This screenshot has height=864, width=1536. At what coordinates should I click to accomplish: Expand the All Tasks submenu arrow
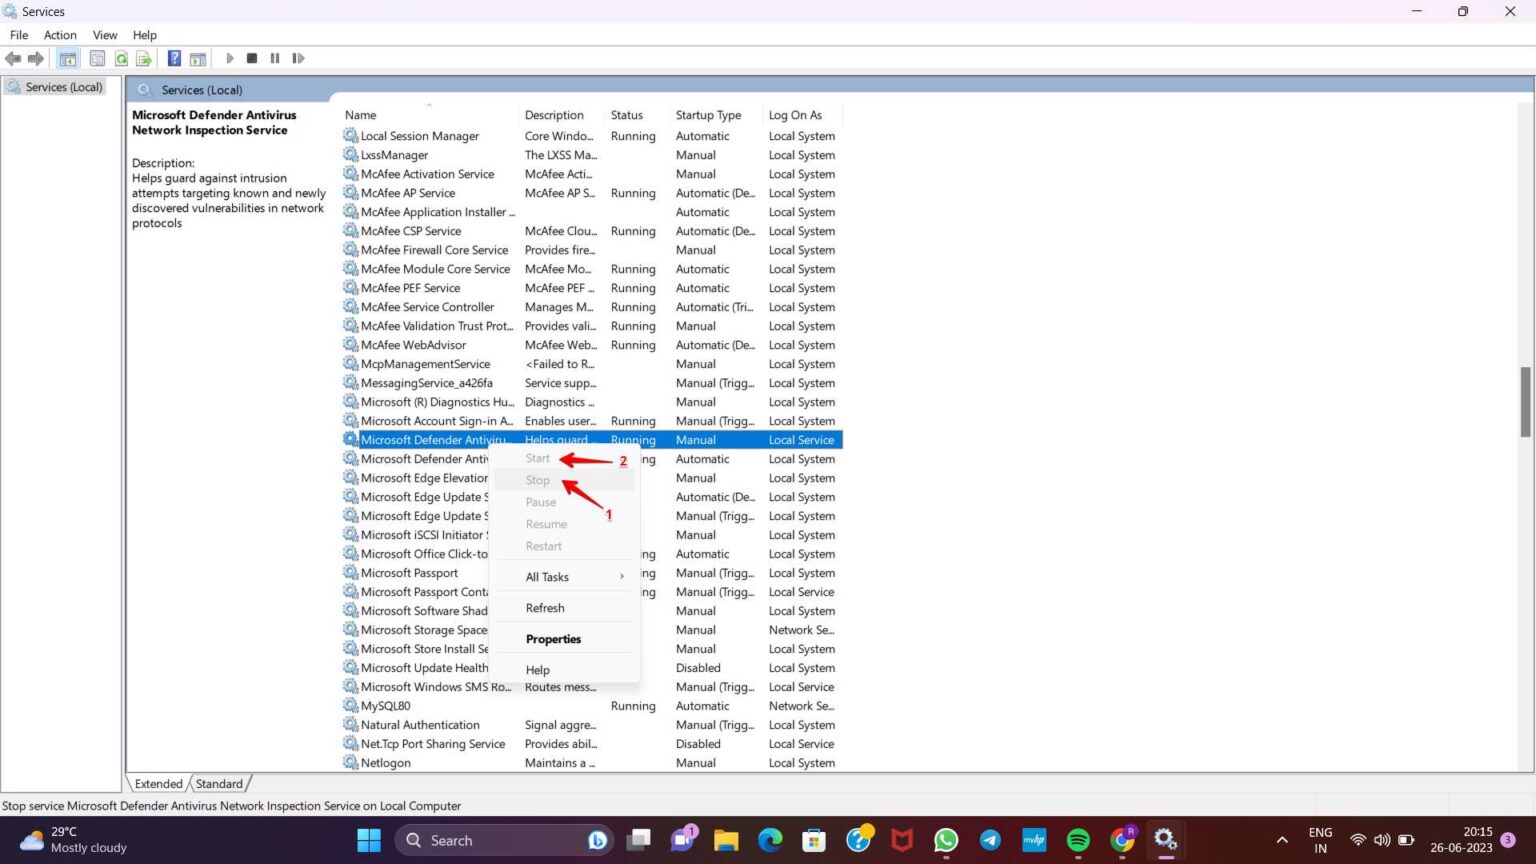(621, 576)
